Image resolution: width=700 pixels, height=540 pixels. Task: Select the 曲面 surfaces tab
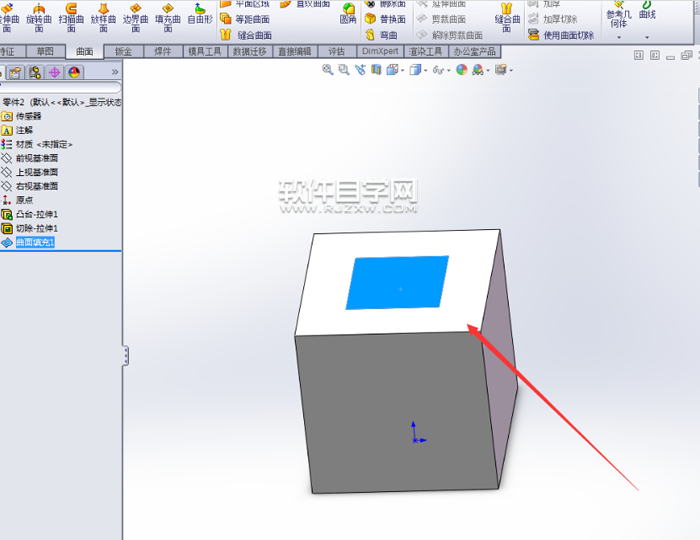click(84, 51)
